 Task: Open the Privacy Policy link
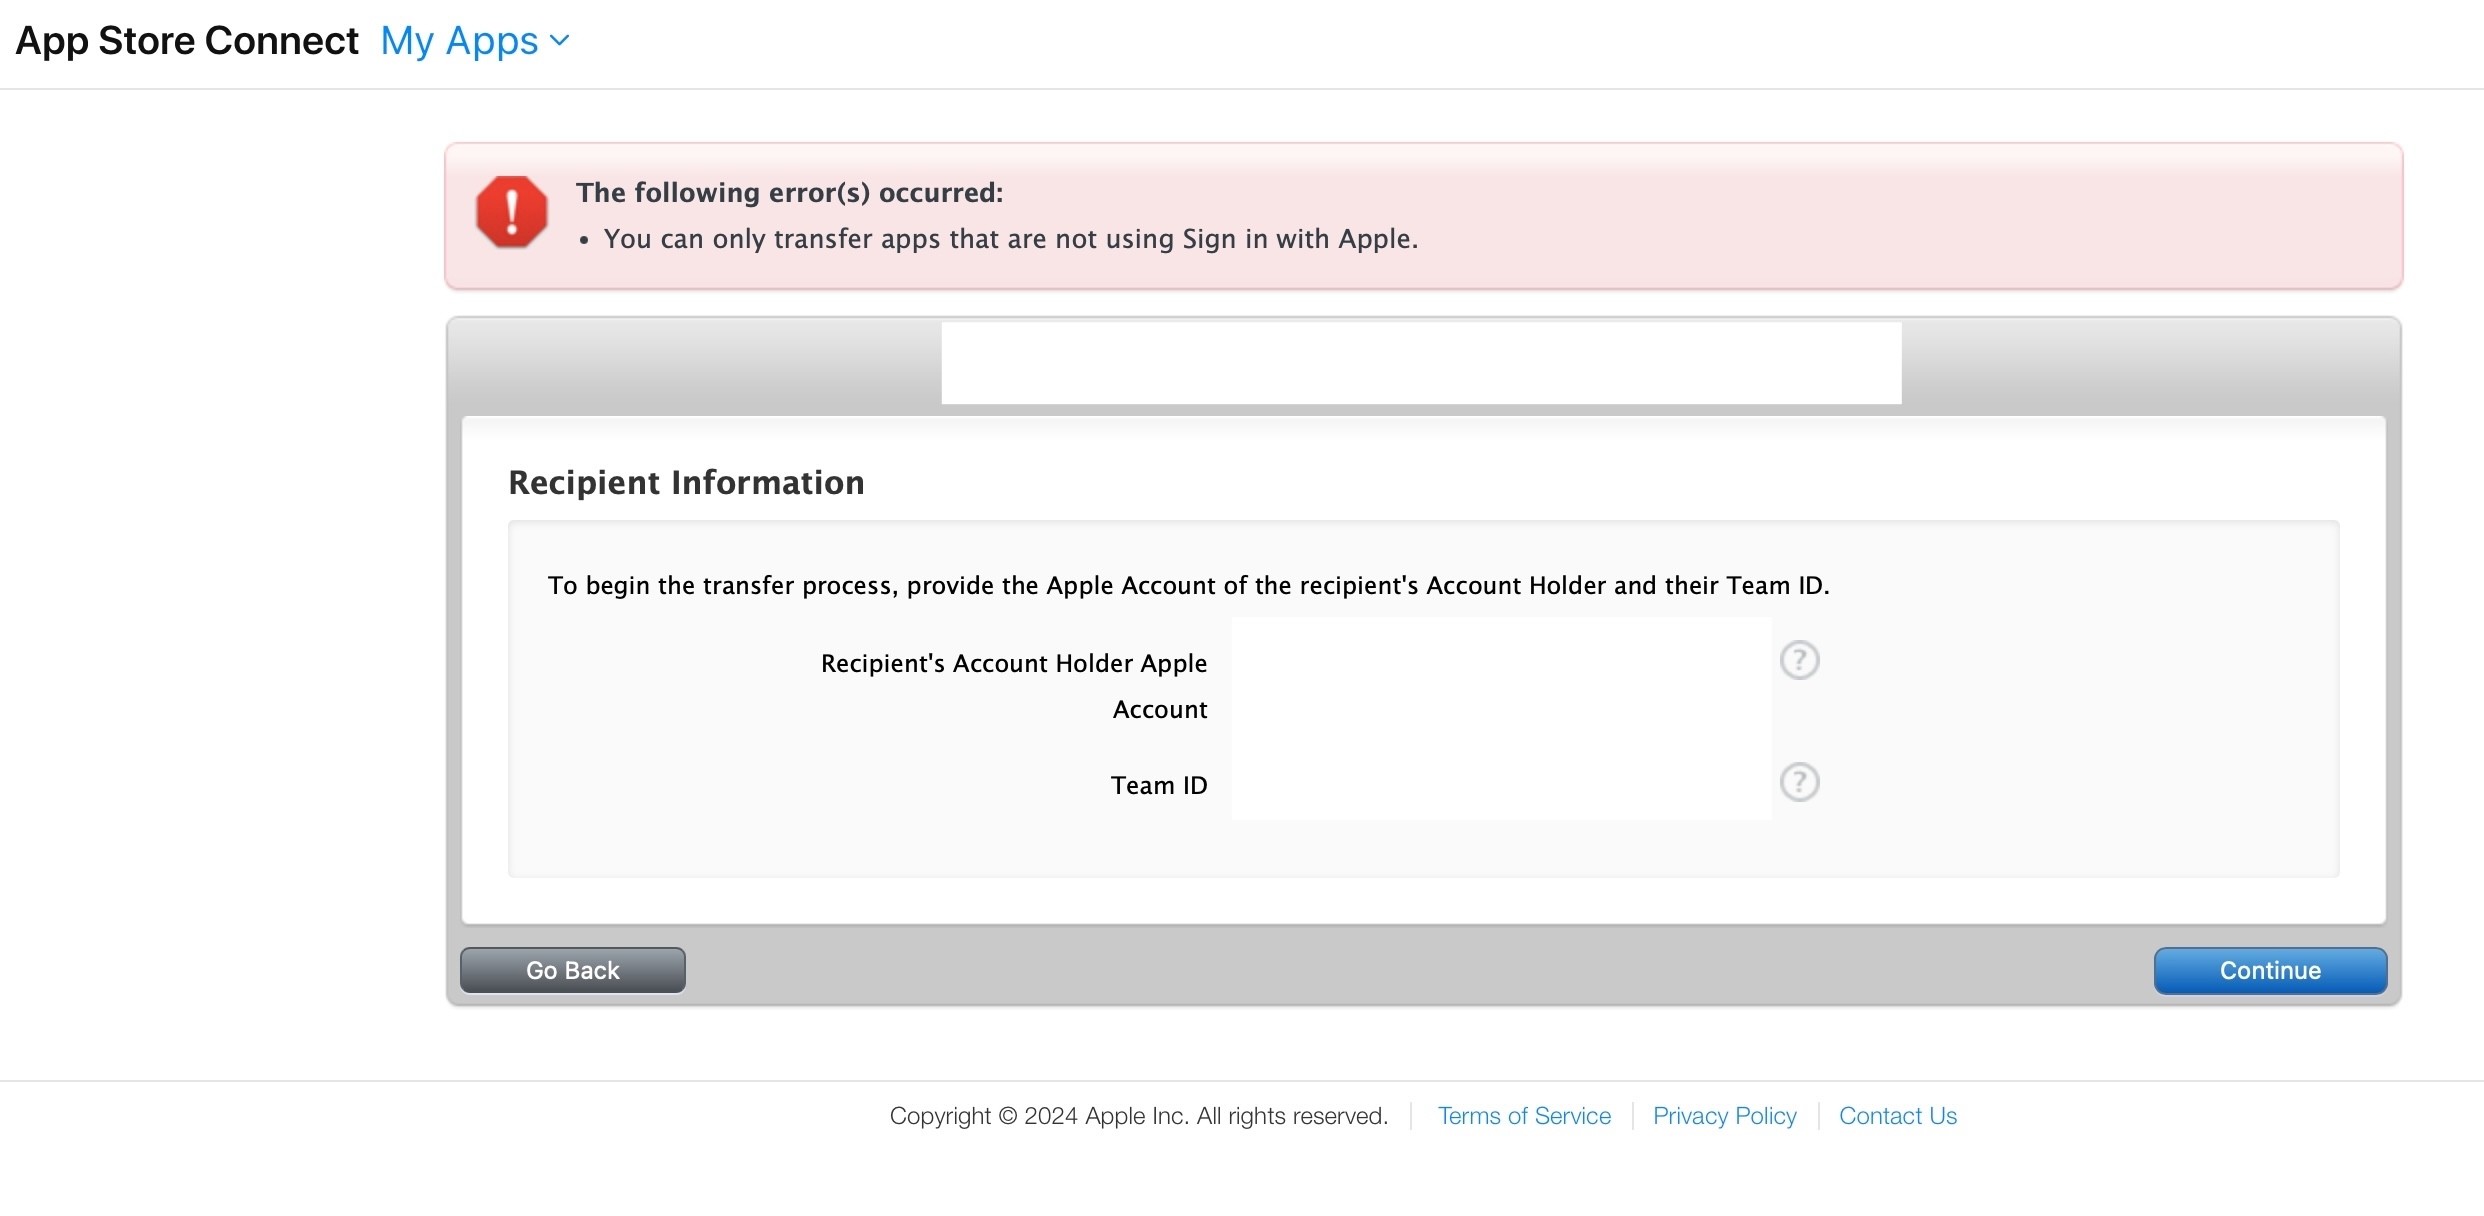click(1724, 1116)
